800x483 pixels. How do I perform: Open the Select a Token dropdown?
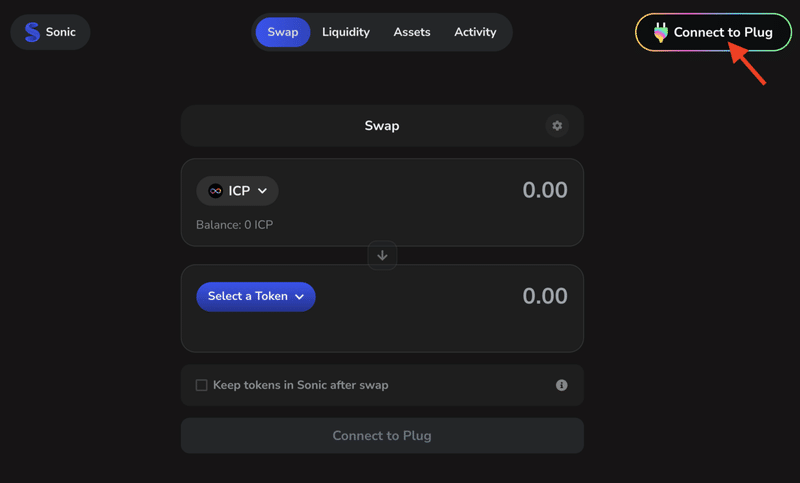pos(256,296)
